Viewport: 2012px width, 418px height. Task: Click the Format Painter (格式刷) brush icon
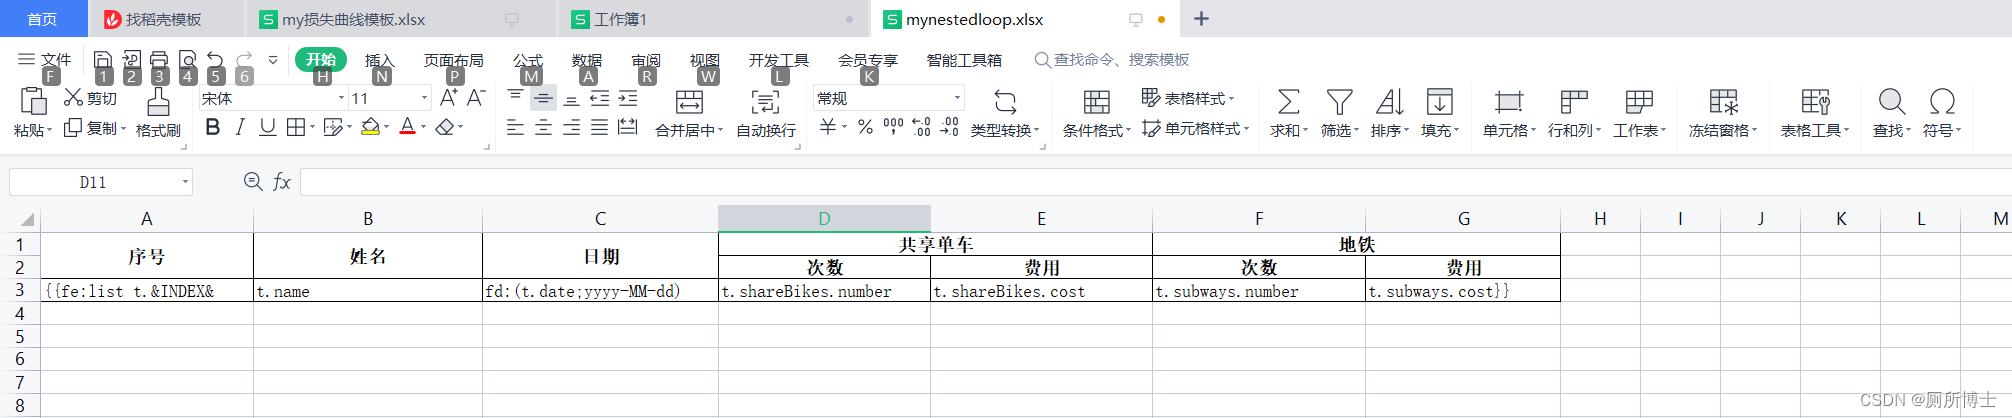point(158,102)
